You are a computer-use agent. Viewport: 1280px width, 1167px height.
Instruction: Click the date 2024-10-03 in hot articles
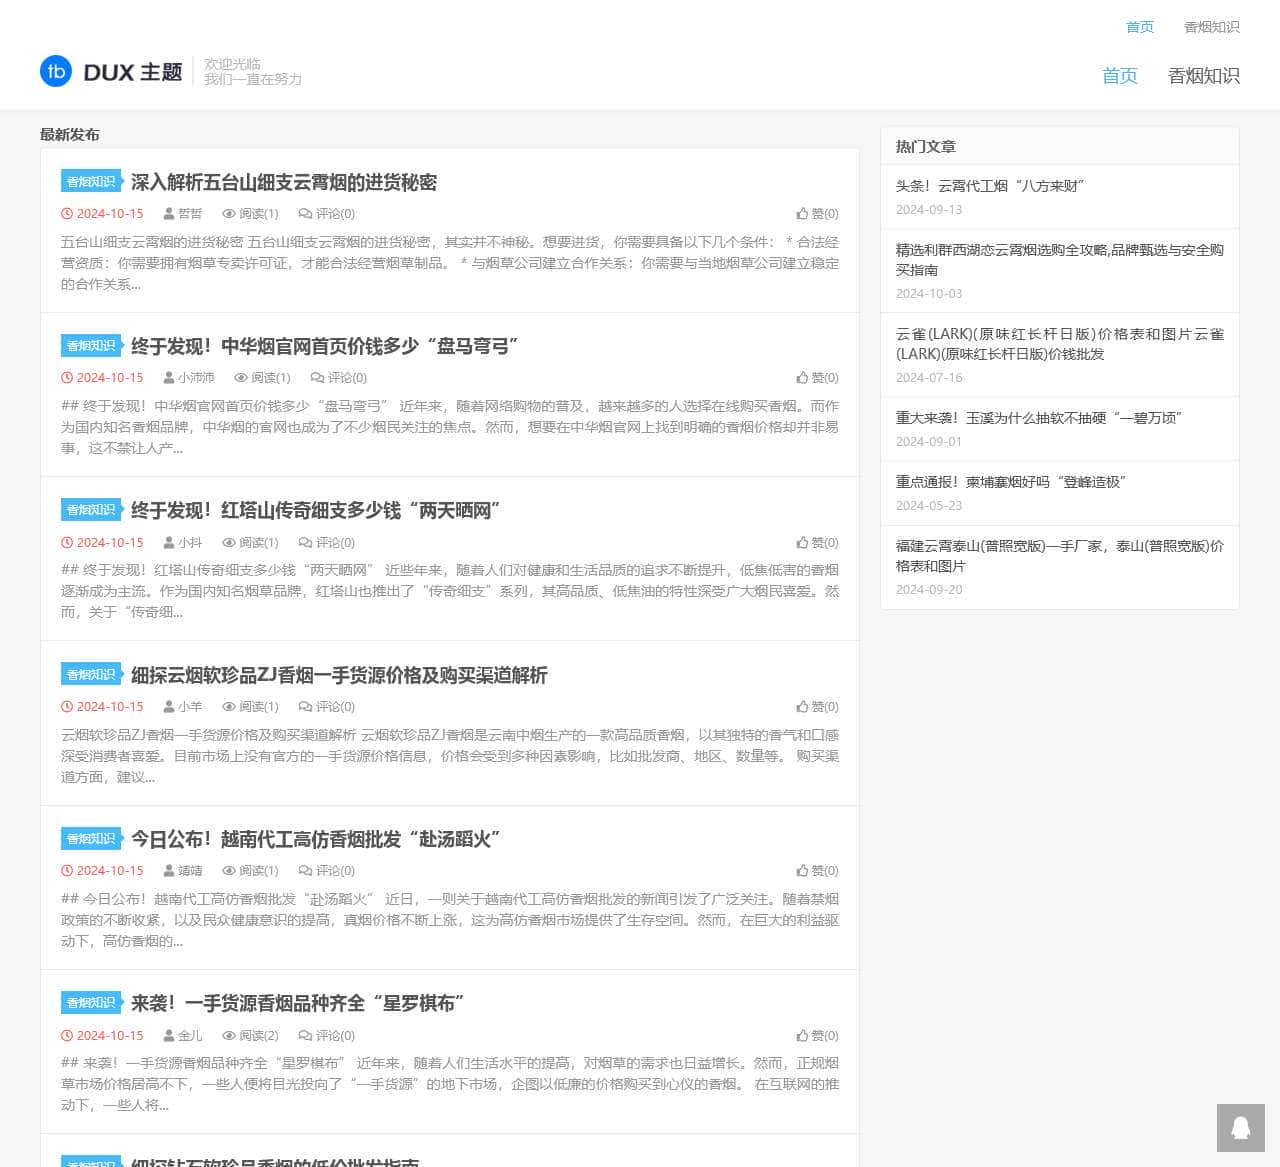[x=929, y=294]
